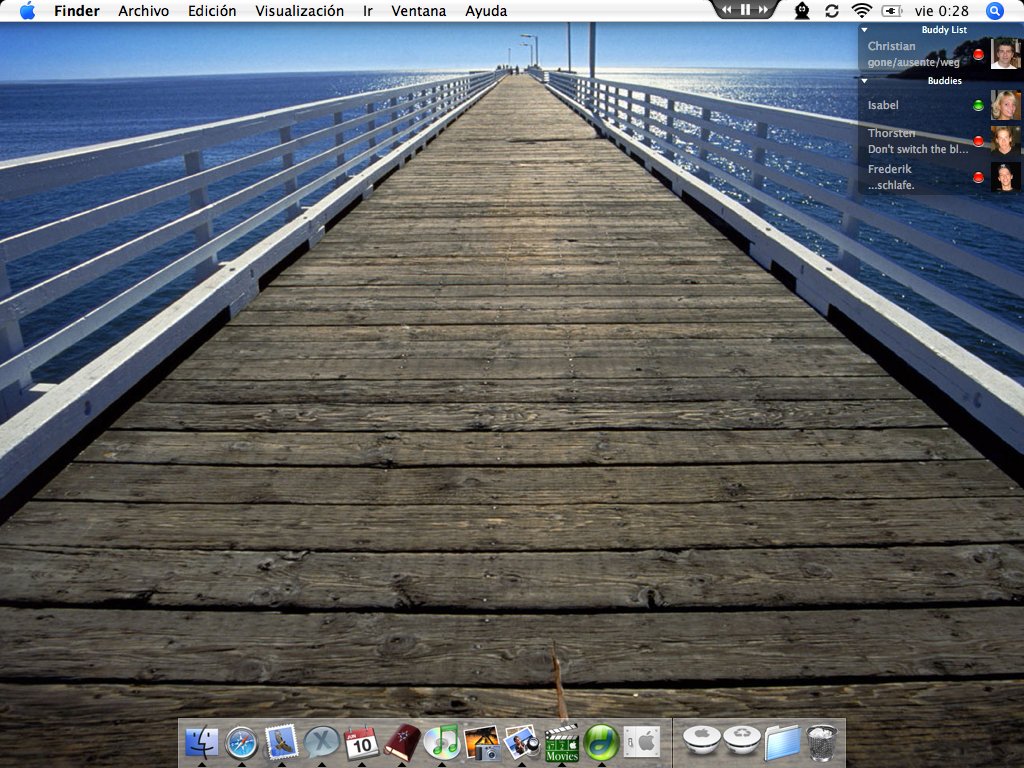The height and width of the screenshot is (768, 1024).
Task: Open the Archivo menu
Action: point(144,10)
